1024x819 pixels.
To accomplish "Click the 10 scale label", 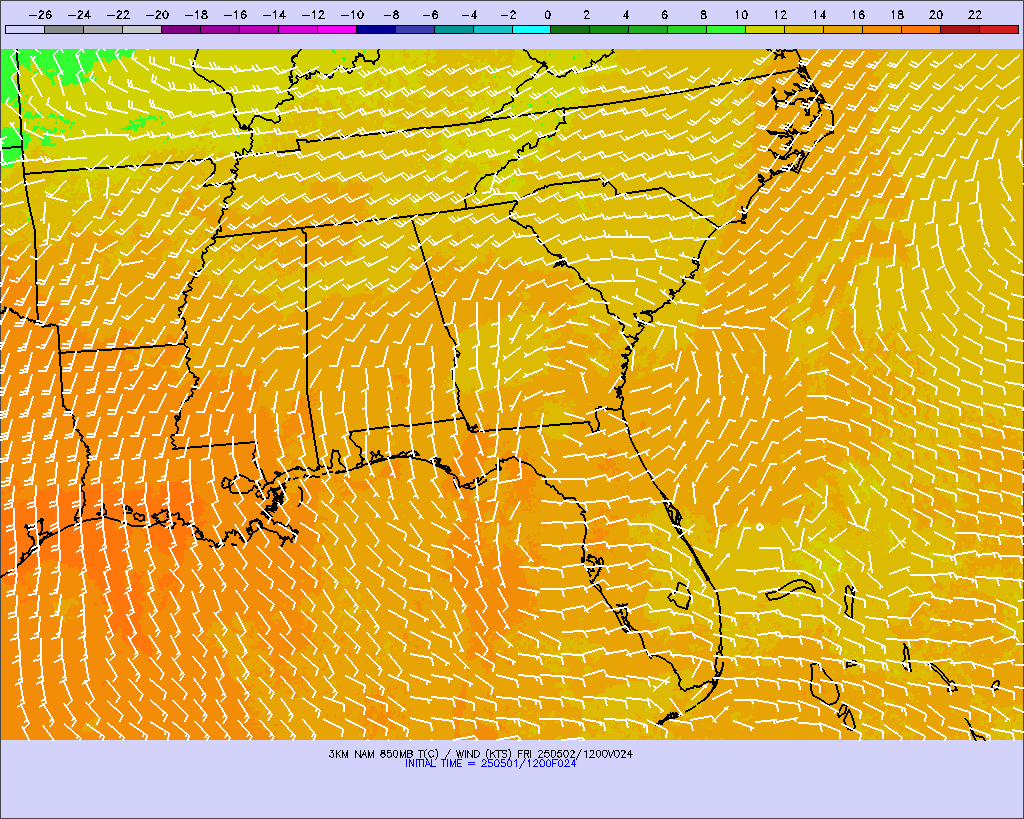I will (741, 15).
